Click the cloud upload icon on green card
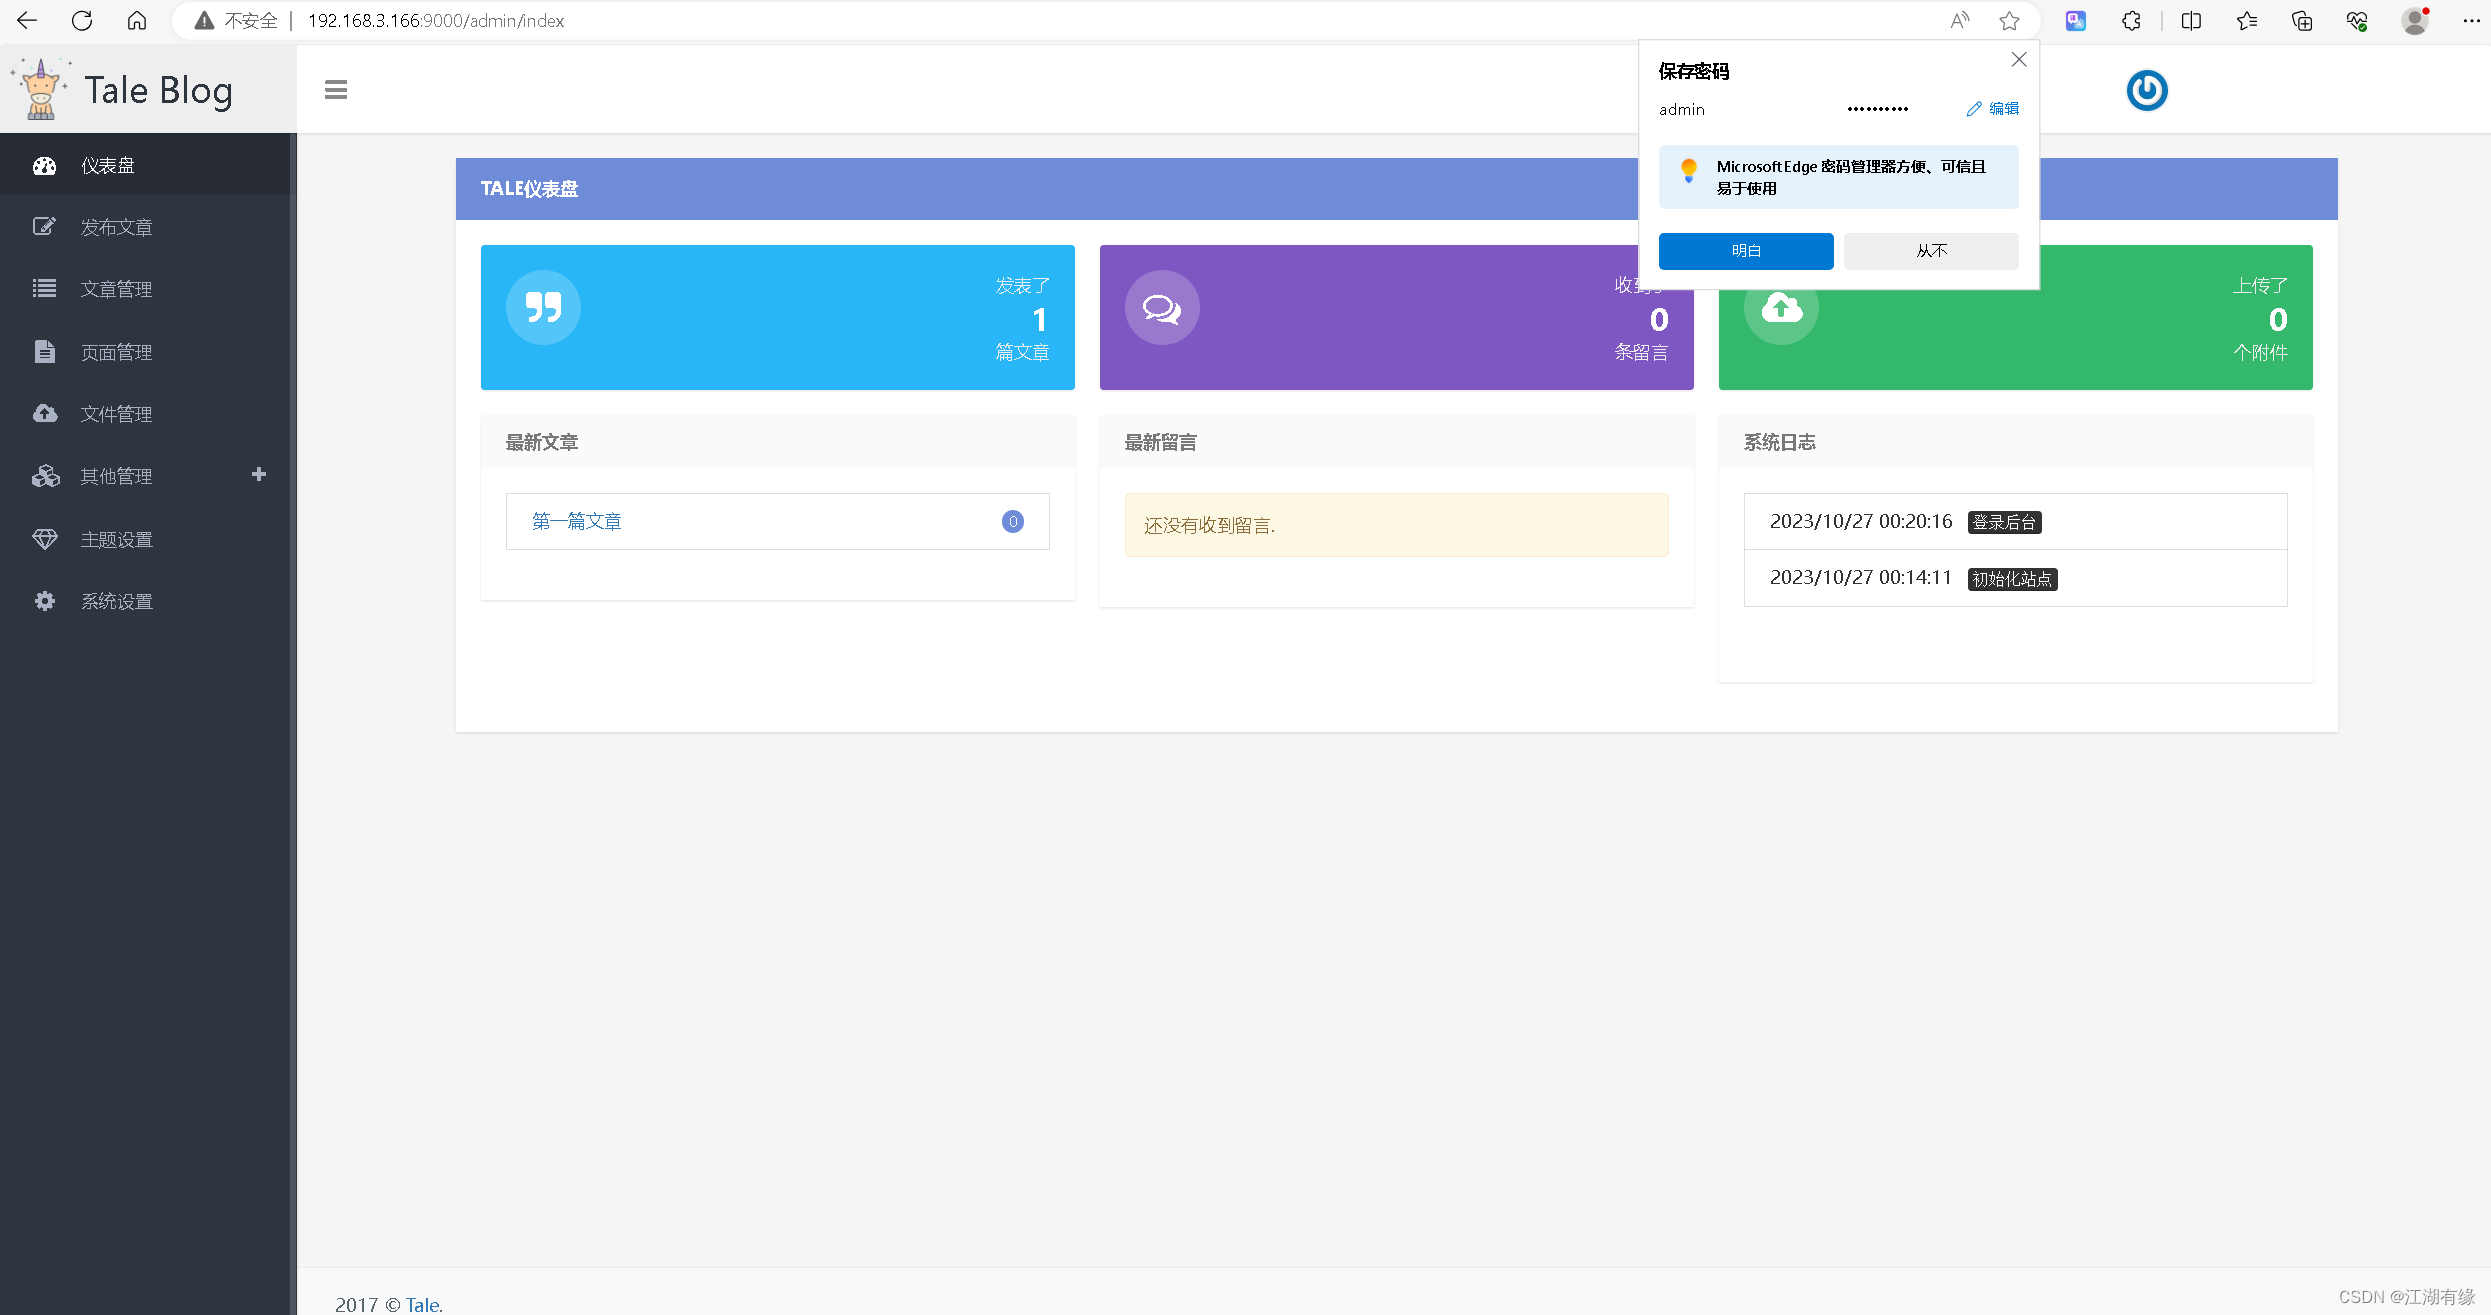Screen dimensions: 2491x1315 pyautogui.click(x=1781, y=307)
